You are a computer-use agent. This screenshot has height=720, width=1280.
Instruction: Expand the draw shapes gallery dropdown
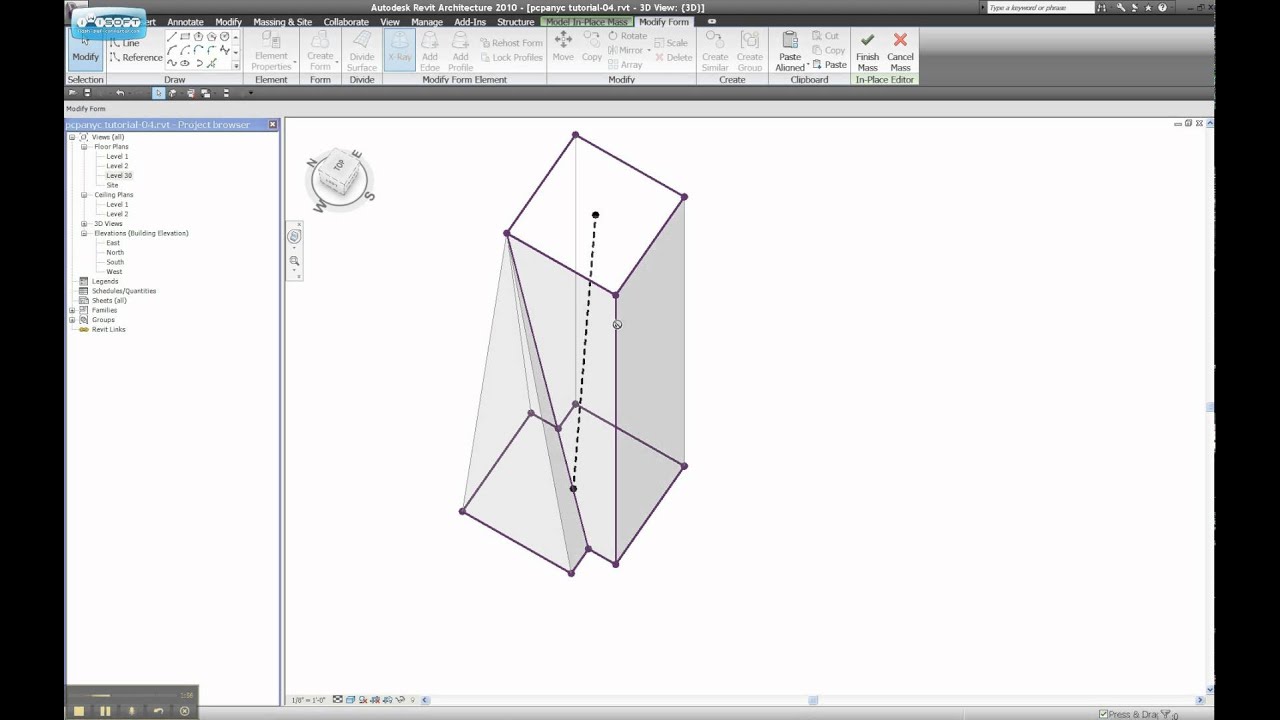236,66
